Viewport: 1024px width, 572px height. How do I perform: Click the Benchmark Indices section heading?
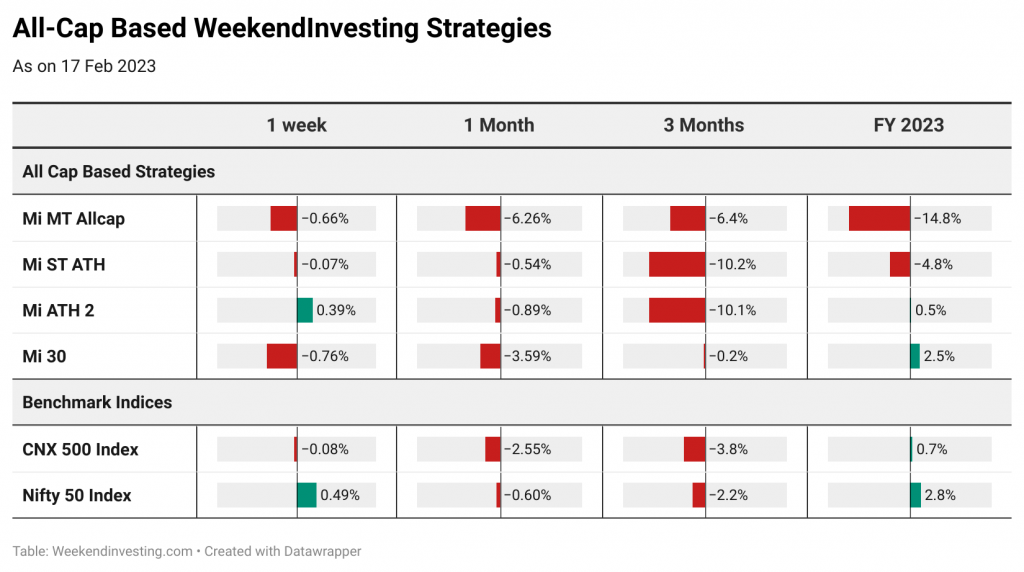tap(97, 402)
